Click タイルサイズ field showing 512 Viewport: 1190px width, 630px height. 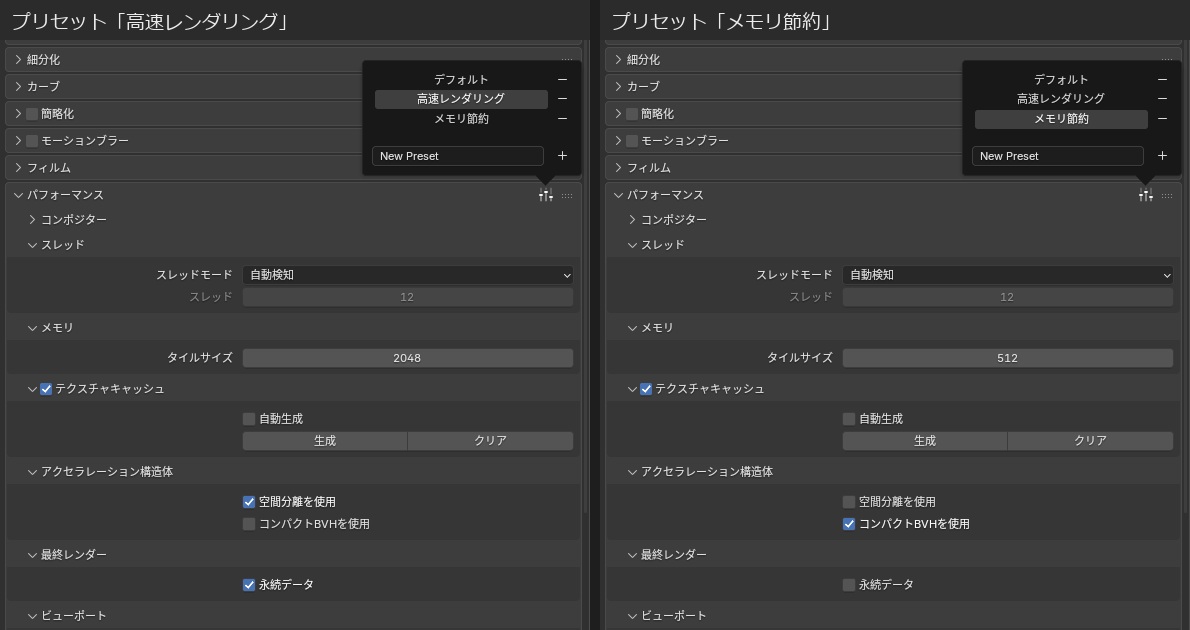[x=1008, y=358]
